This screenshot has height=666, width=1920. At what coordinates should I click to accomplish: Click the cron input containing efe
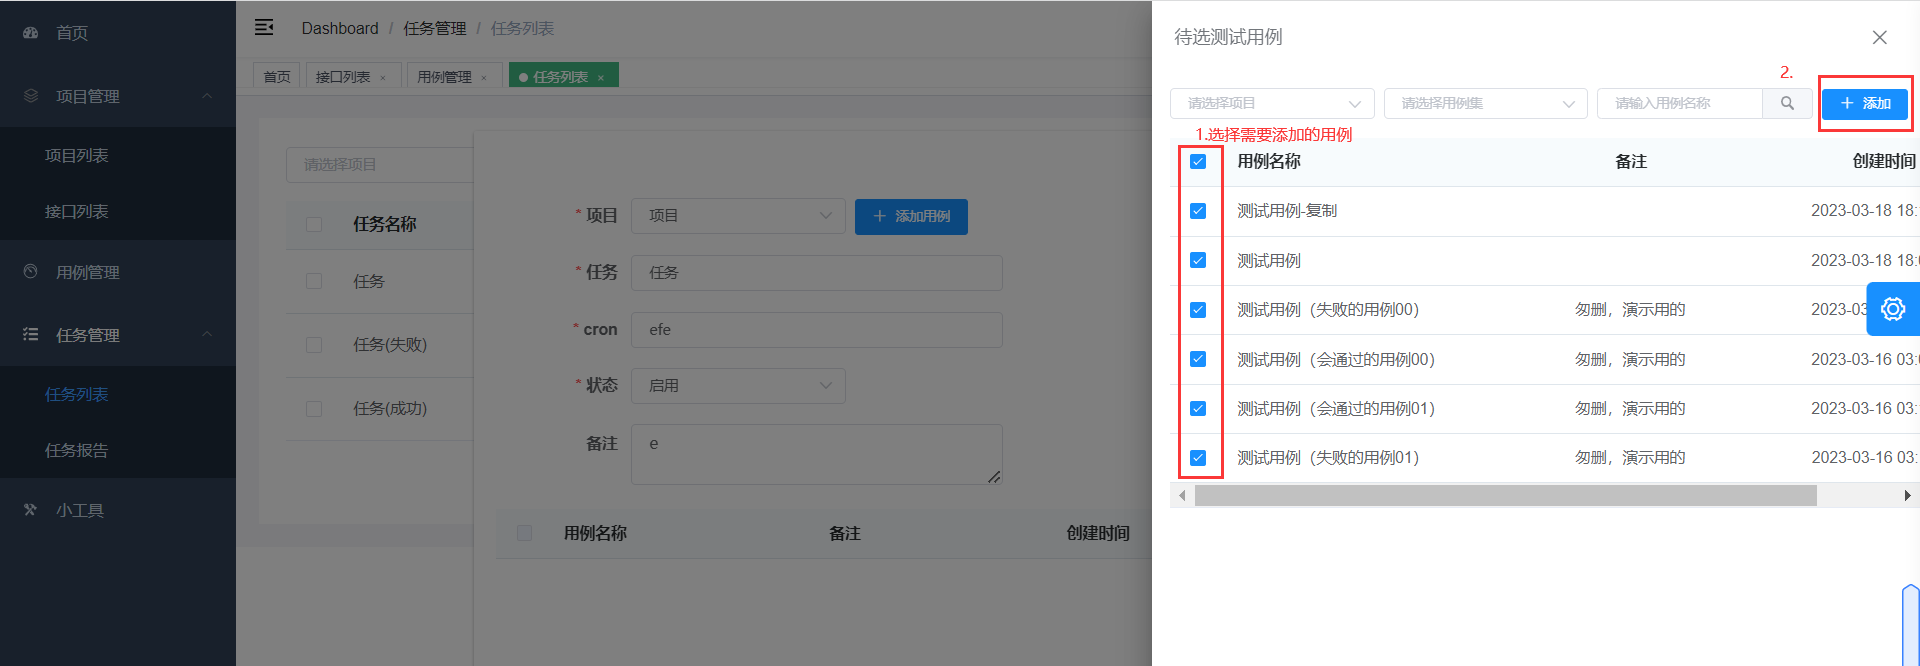pyautogui.click(x=816, y=330)
